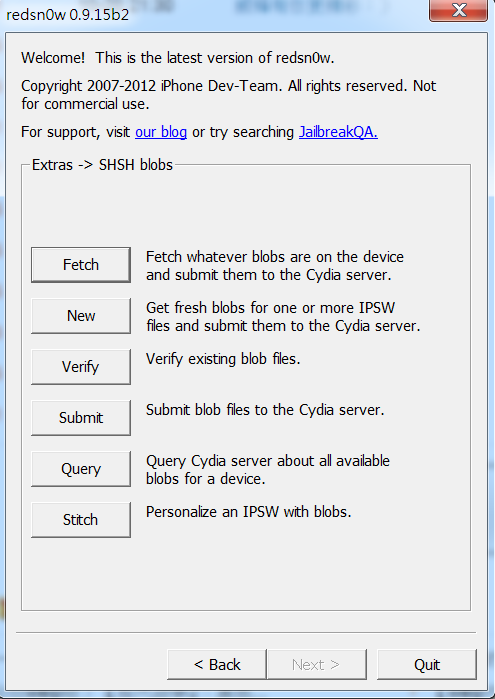
Task: Click the 'Verify existing blob files' text
Action: pyautogui.click(x=223, y=359)
